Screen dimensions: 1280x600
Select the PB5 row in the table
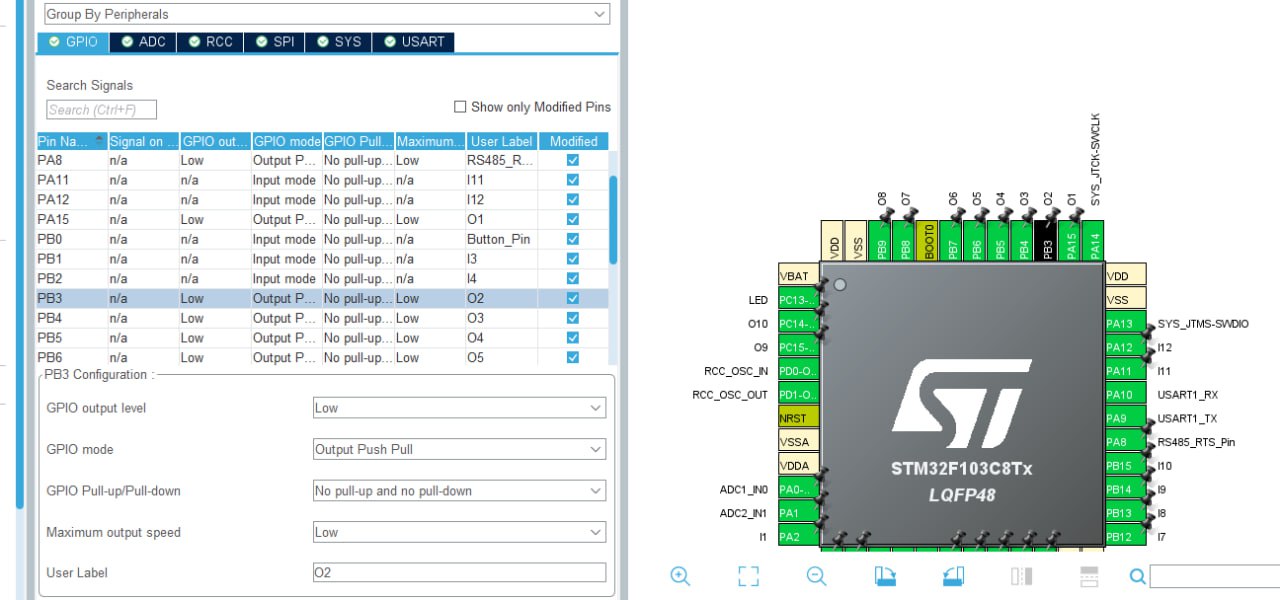(322, 338)
